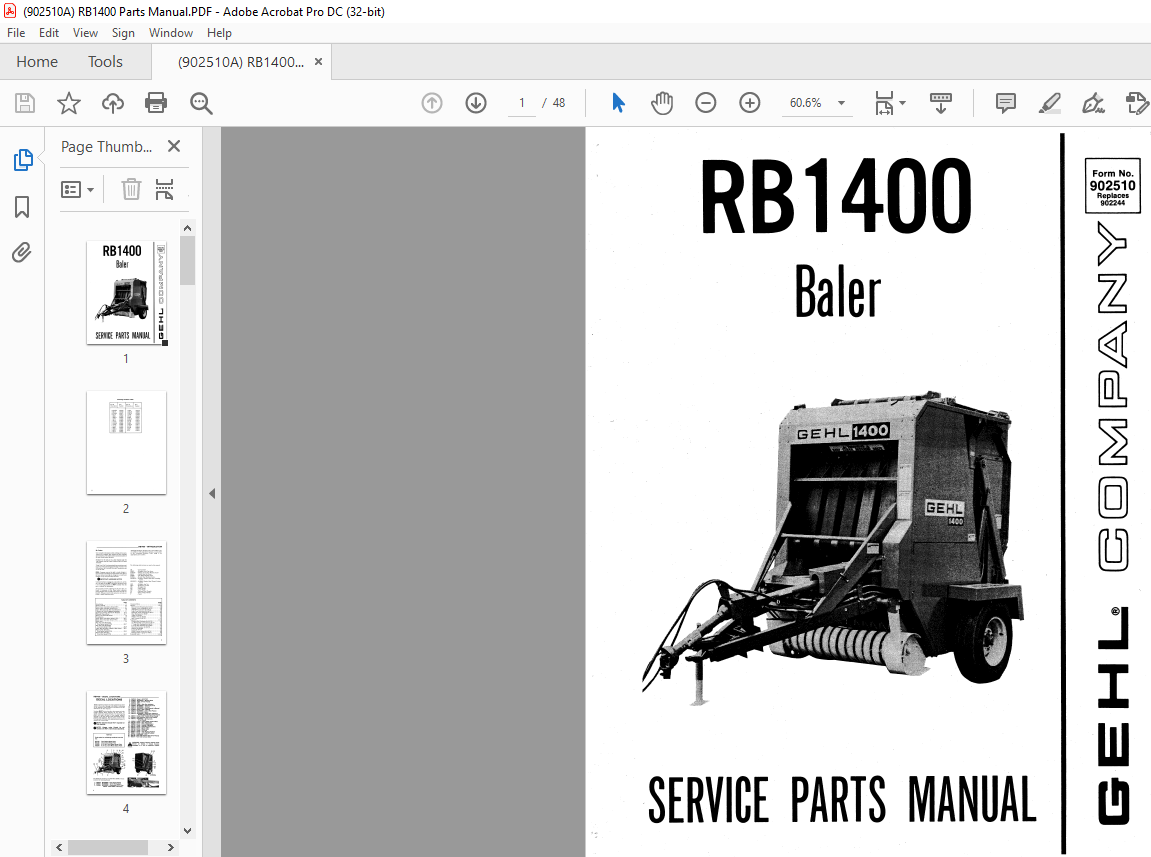Add file to starred with star icon

click(69, 103)
